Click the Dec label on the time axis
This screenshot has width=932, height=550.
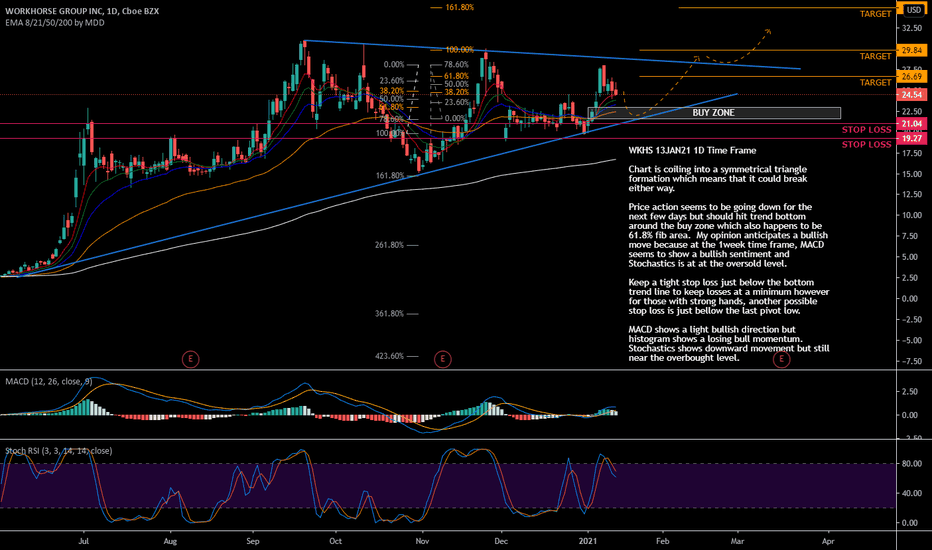[x=501, y=541]
